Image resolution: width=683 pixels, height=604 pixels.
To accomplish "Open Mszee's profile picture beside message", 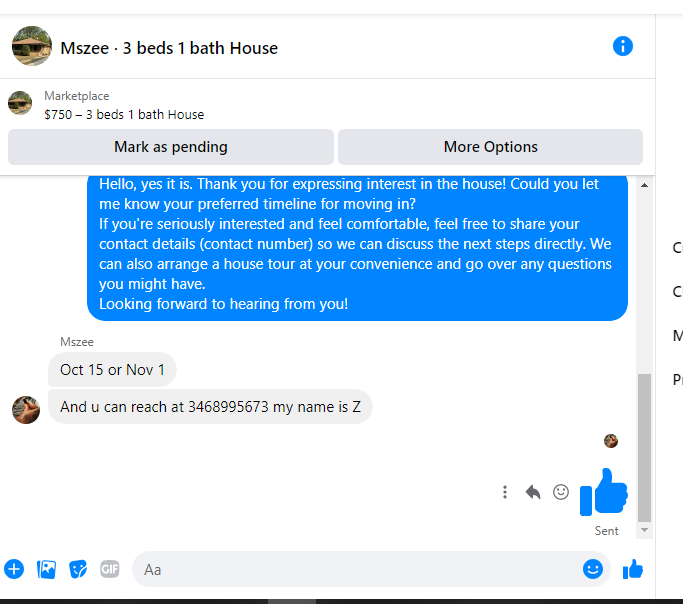I will 26,410.
